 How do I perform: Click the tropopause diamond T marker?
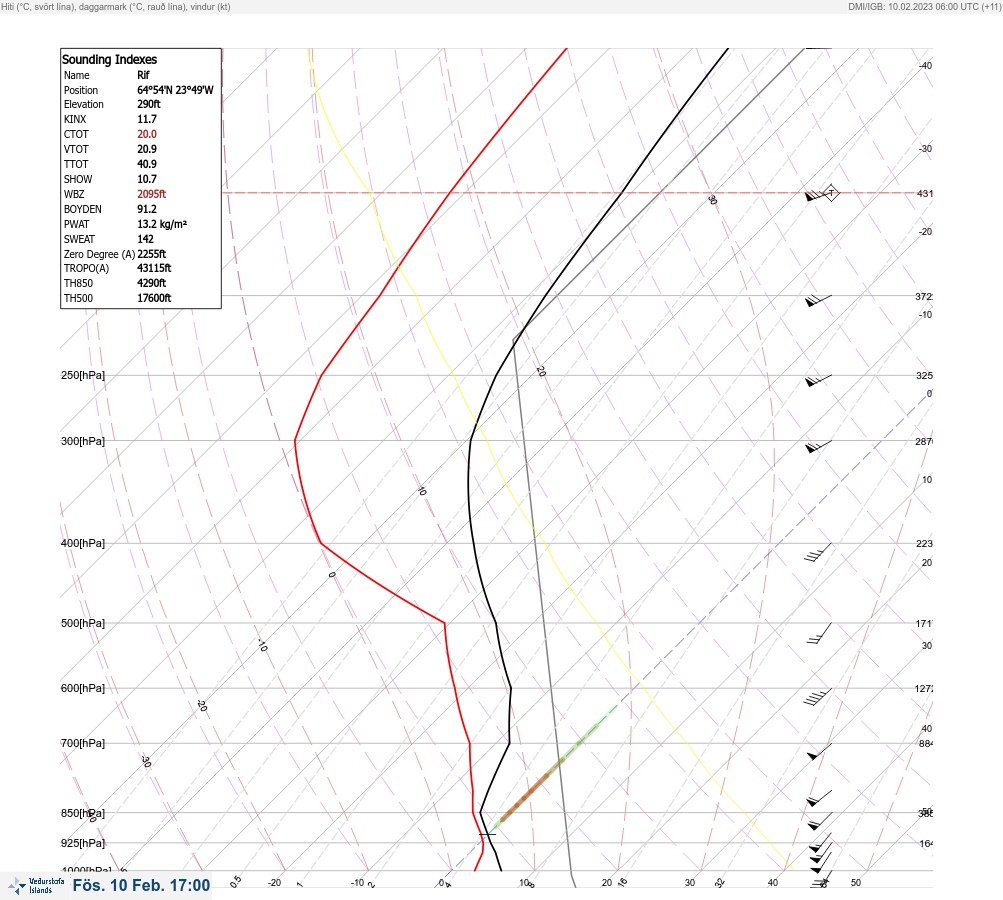(x=831, y=193)
